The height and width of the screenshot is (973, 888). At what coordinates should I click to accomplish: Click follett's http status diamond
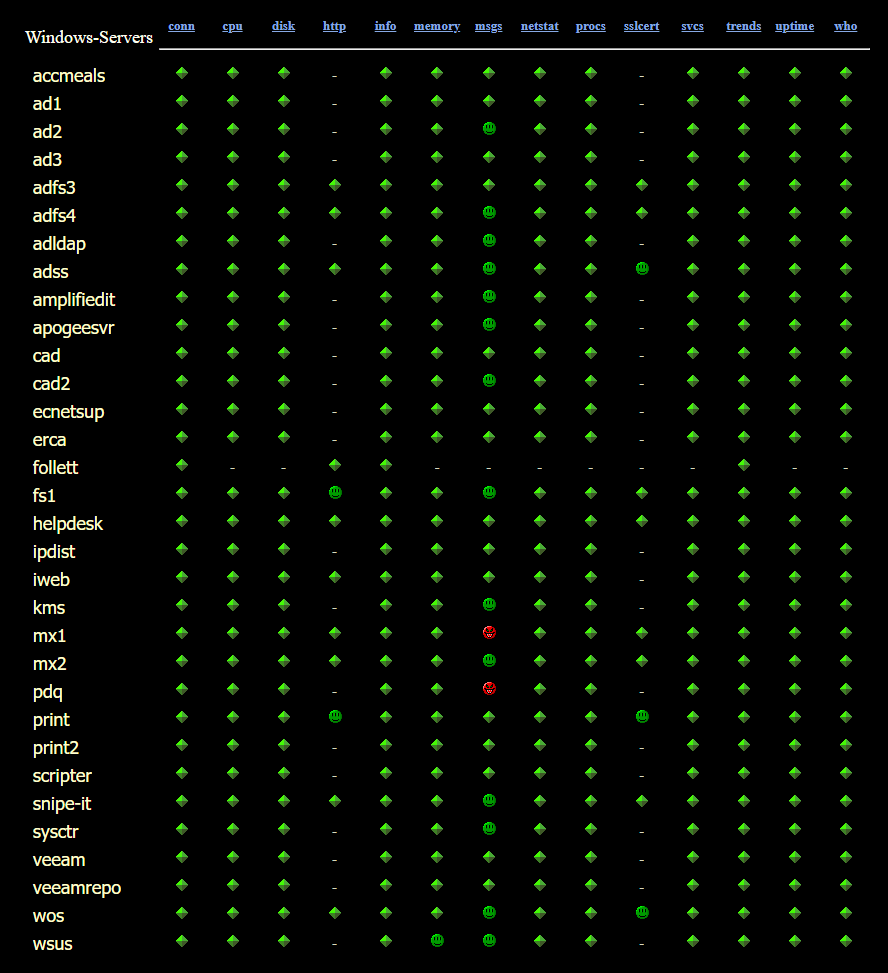(335, 465)
